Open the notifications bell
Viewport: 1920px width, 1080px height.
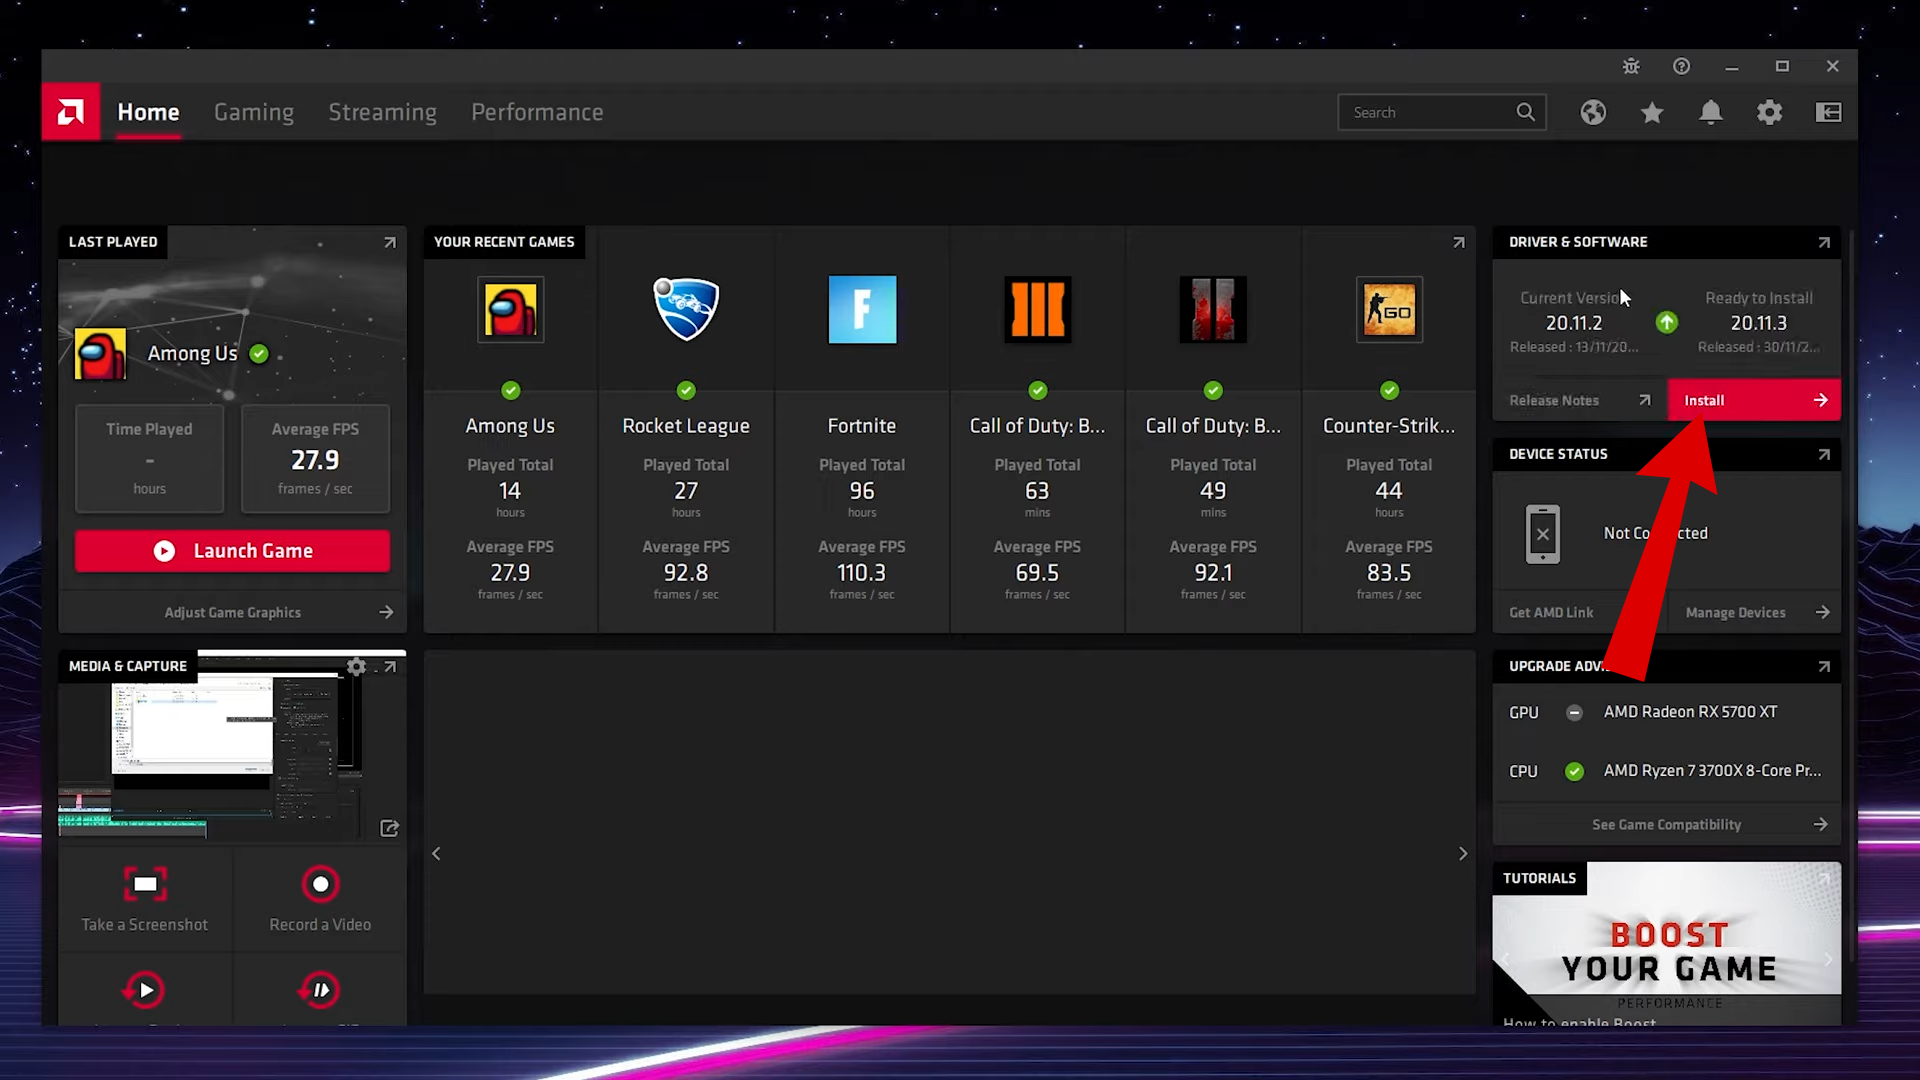[x=1711, y=112]
